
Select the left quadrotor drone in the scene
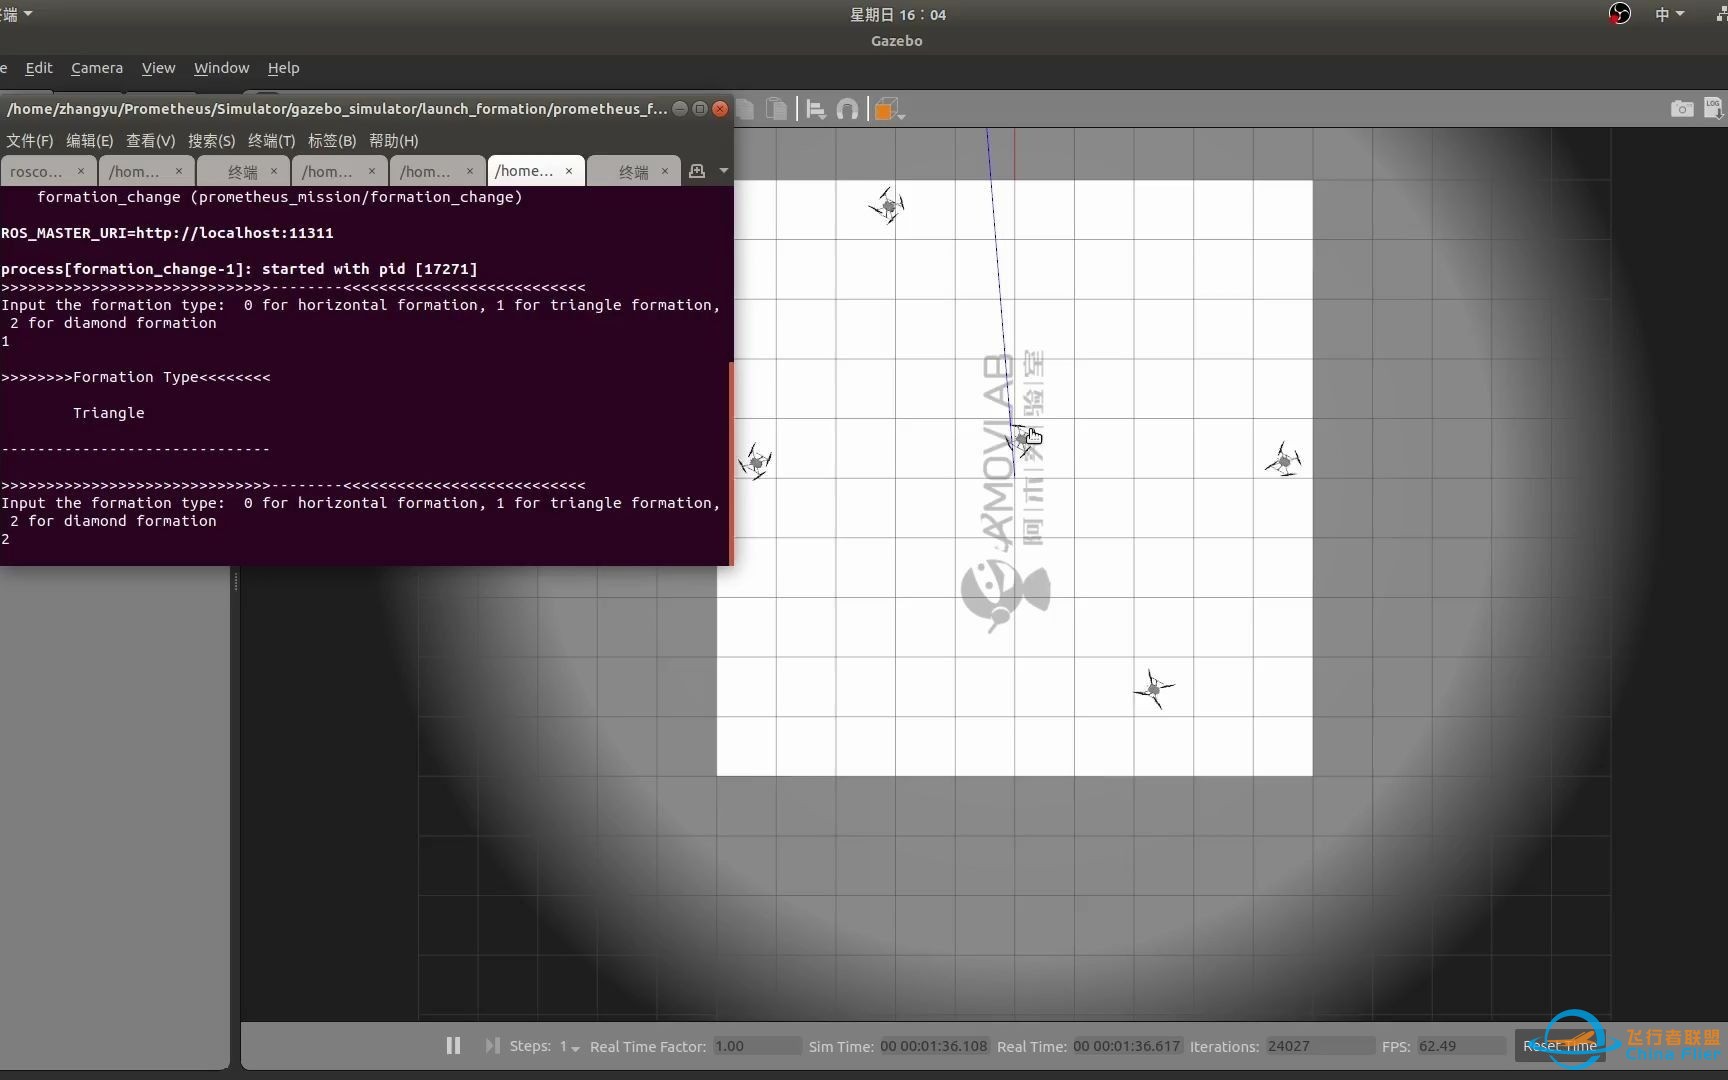click(755, 462)
